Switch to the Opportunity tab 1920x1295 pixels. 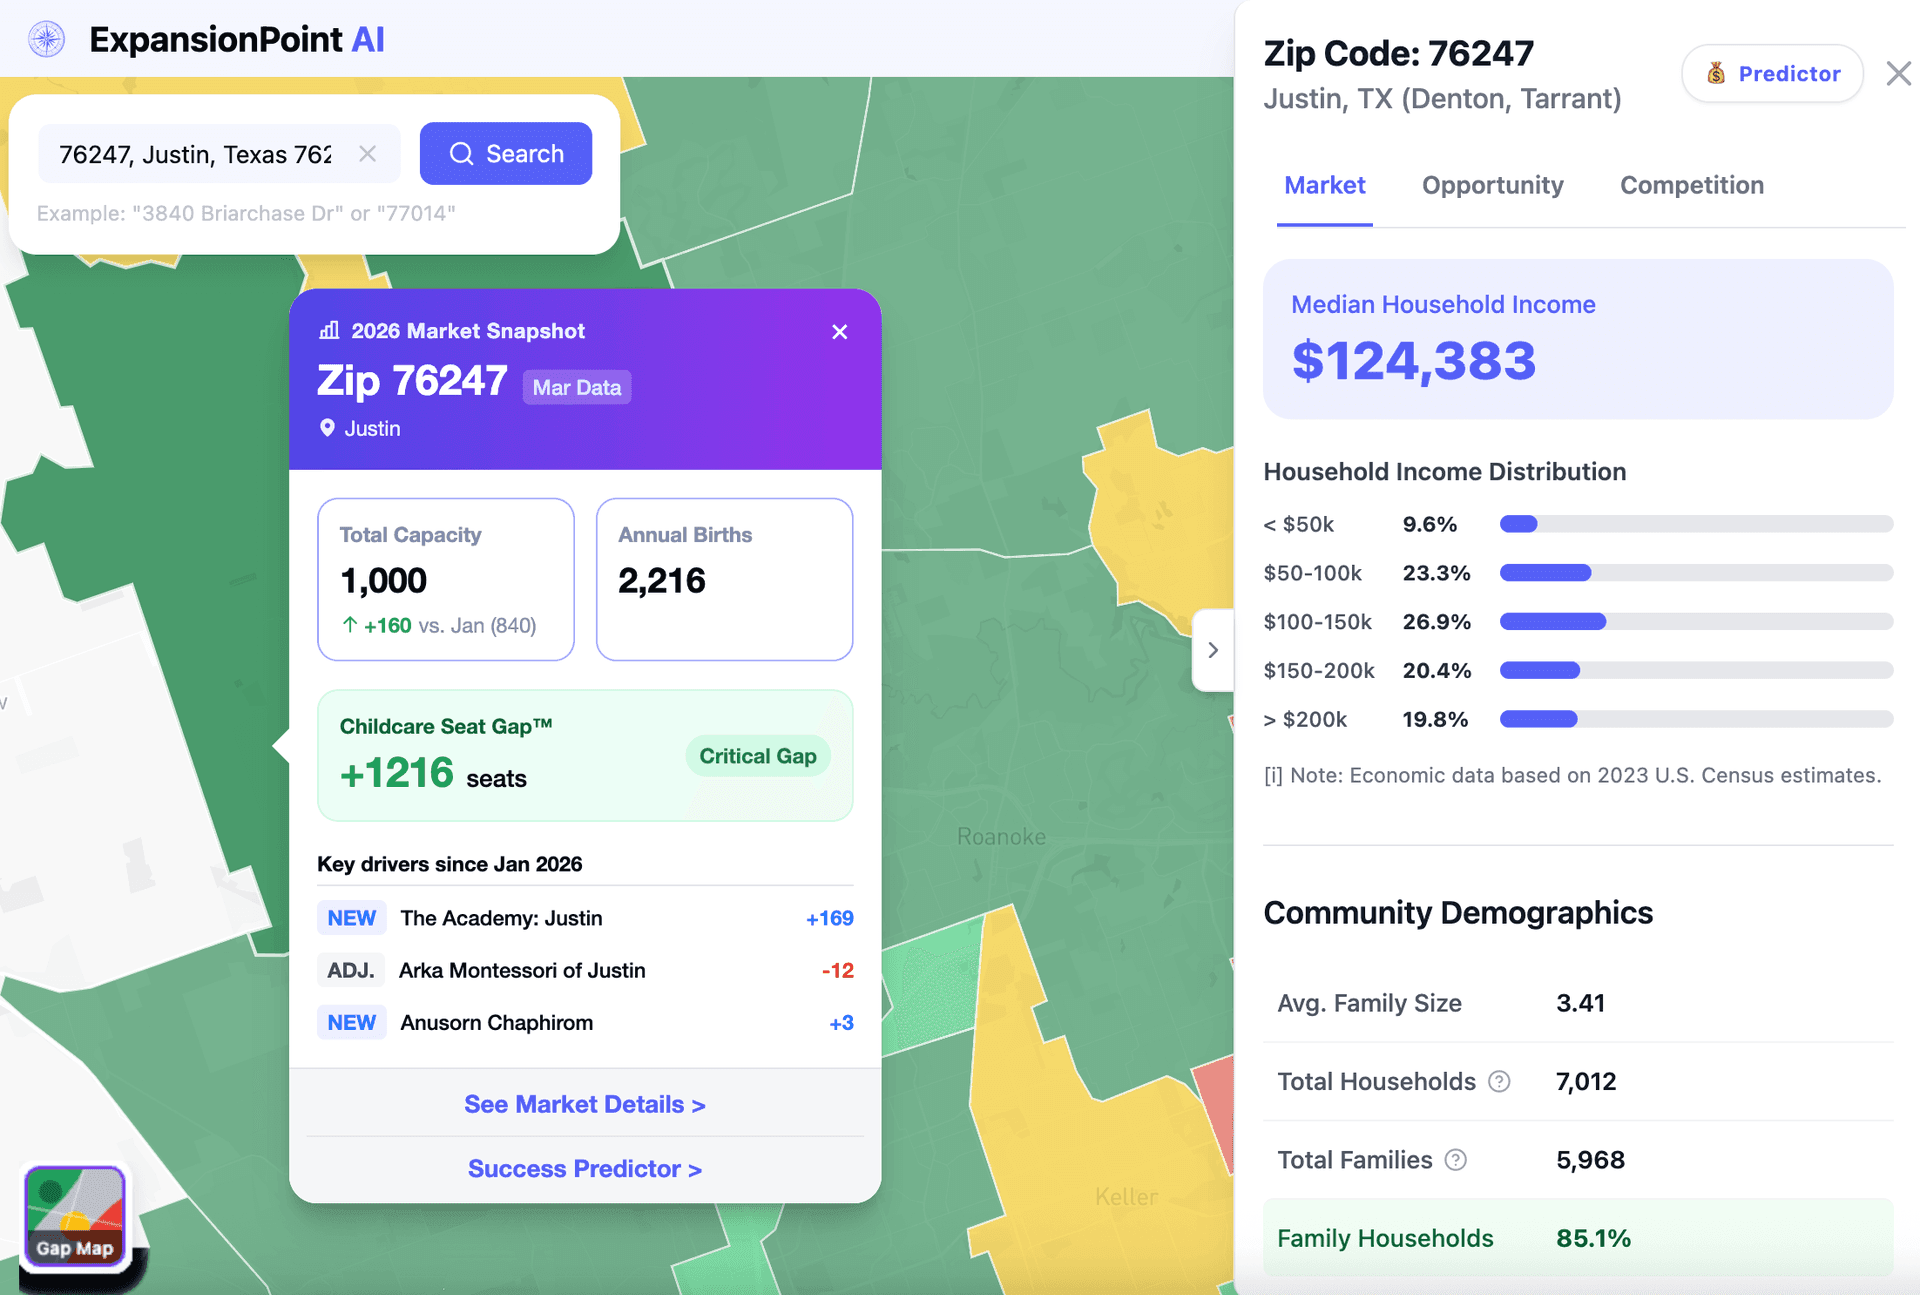[x=1492, y=185]
